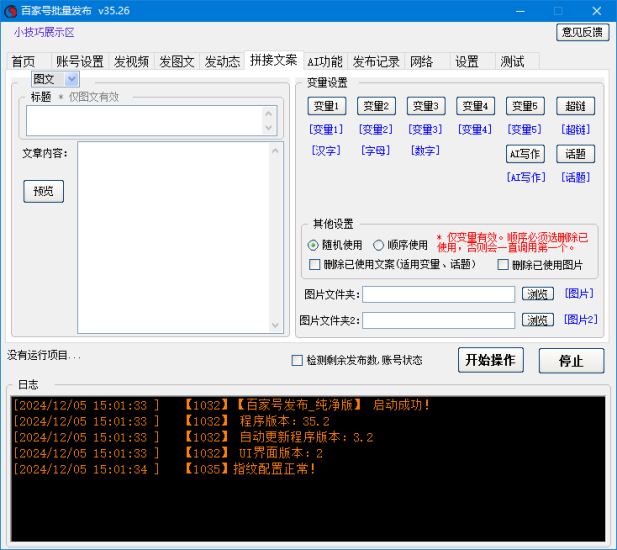Screen dimensions: 617x550
Task: Insert the [AI写作] placeholder link
Action: coord(526,177)
